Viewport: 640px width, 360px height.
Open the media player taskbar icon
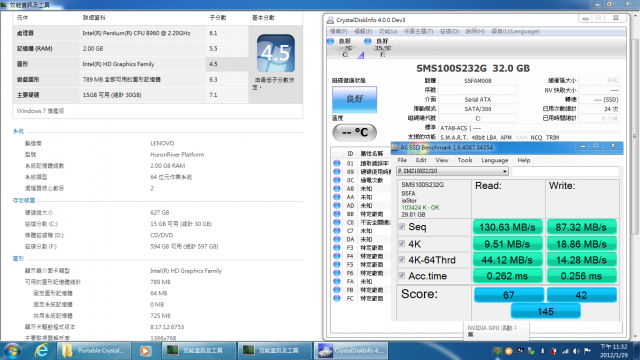click(145, 351)
